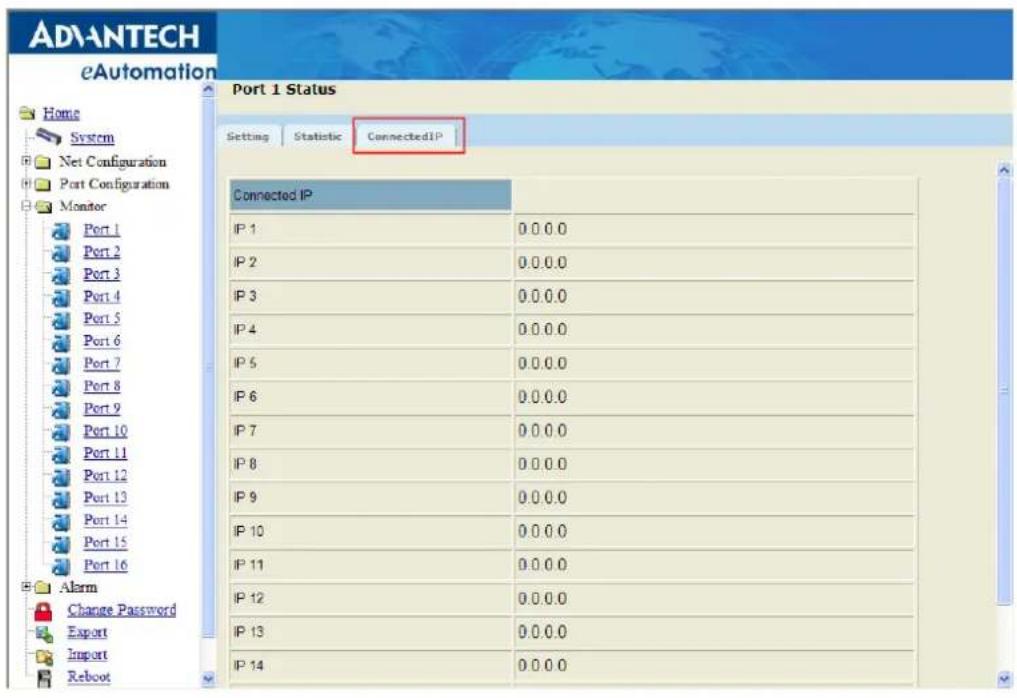Viewport: 1017px width, 698px height.
Task: Click the IP 14 row label
Action: [248, 666]
